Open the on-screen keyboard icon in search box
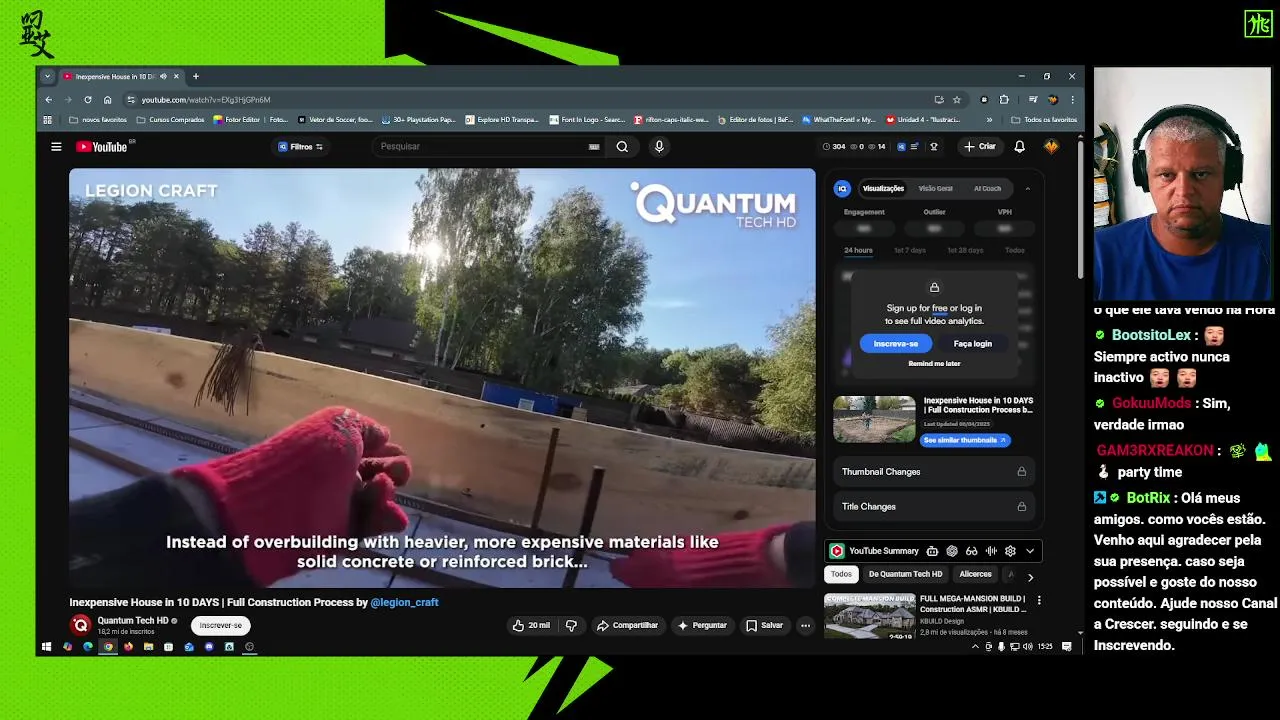Screen dimensions: 1280x720 (x=594, y=147)
